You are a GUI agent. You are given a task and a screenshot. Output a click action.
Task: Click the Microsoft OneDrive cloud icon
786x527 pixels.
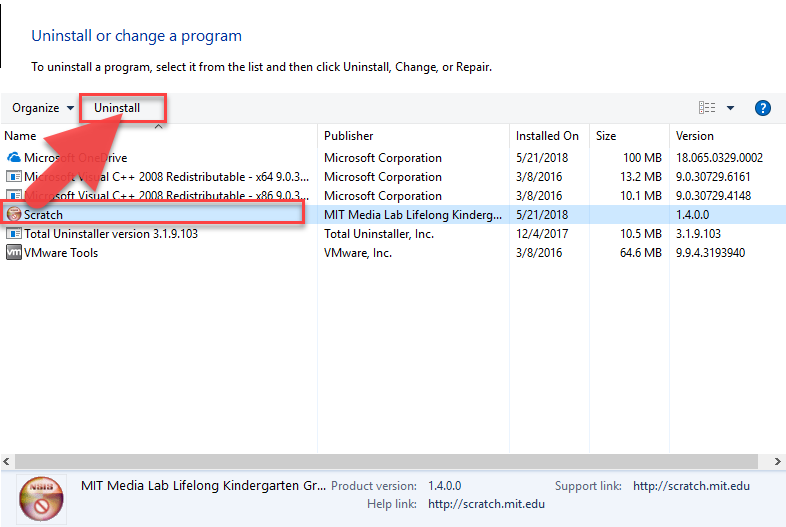(x=14, y=157)
